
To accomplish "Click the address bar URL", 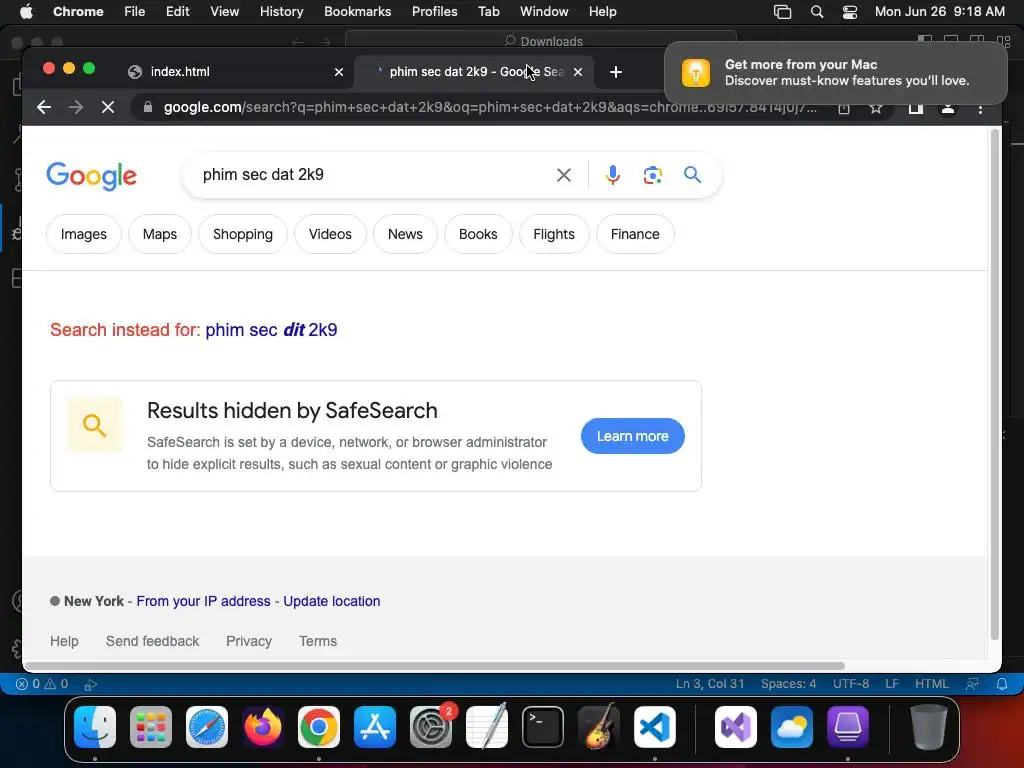I will (x=490, y=107).
